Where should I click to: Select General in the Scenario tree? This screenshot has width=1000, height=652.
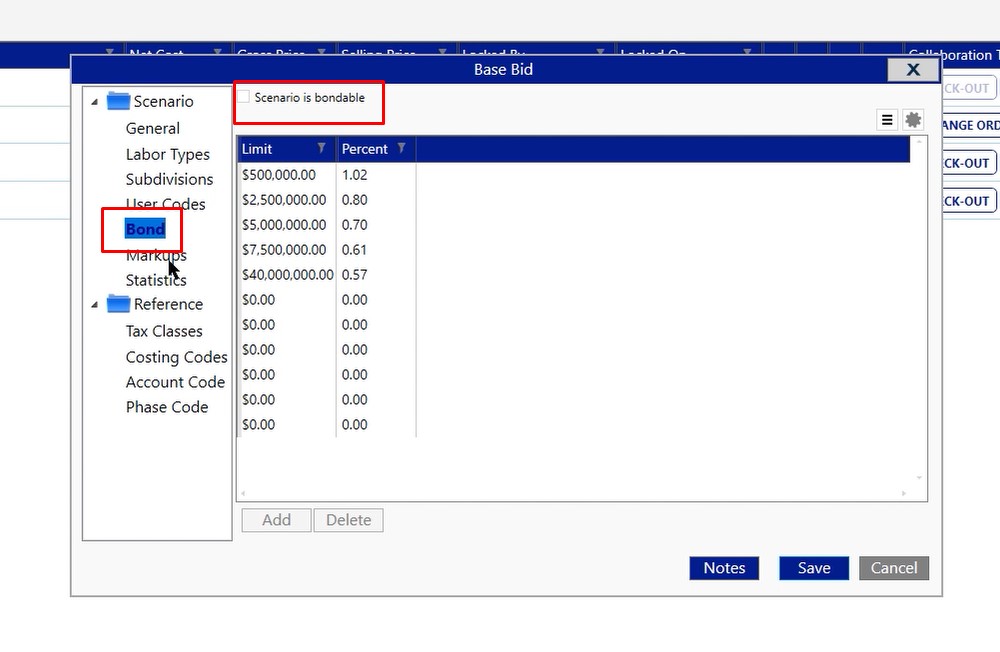point(153,128)
